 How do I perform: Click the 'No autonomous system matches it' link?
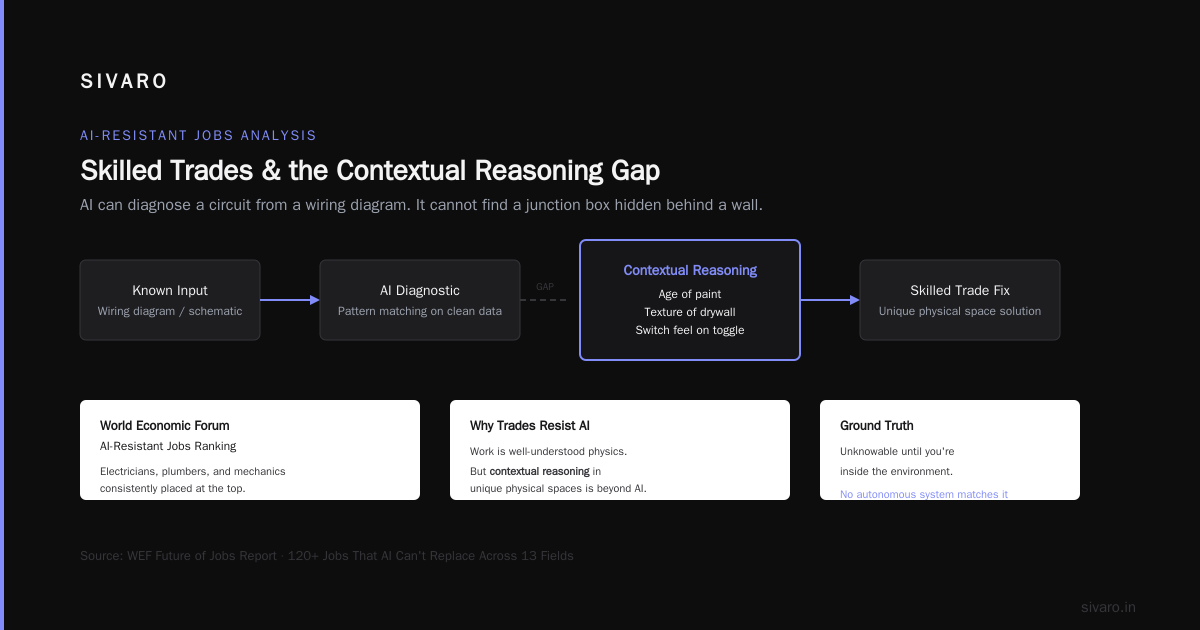tap(924, 494)
